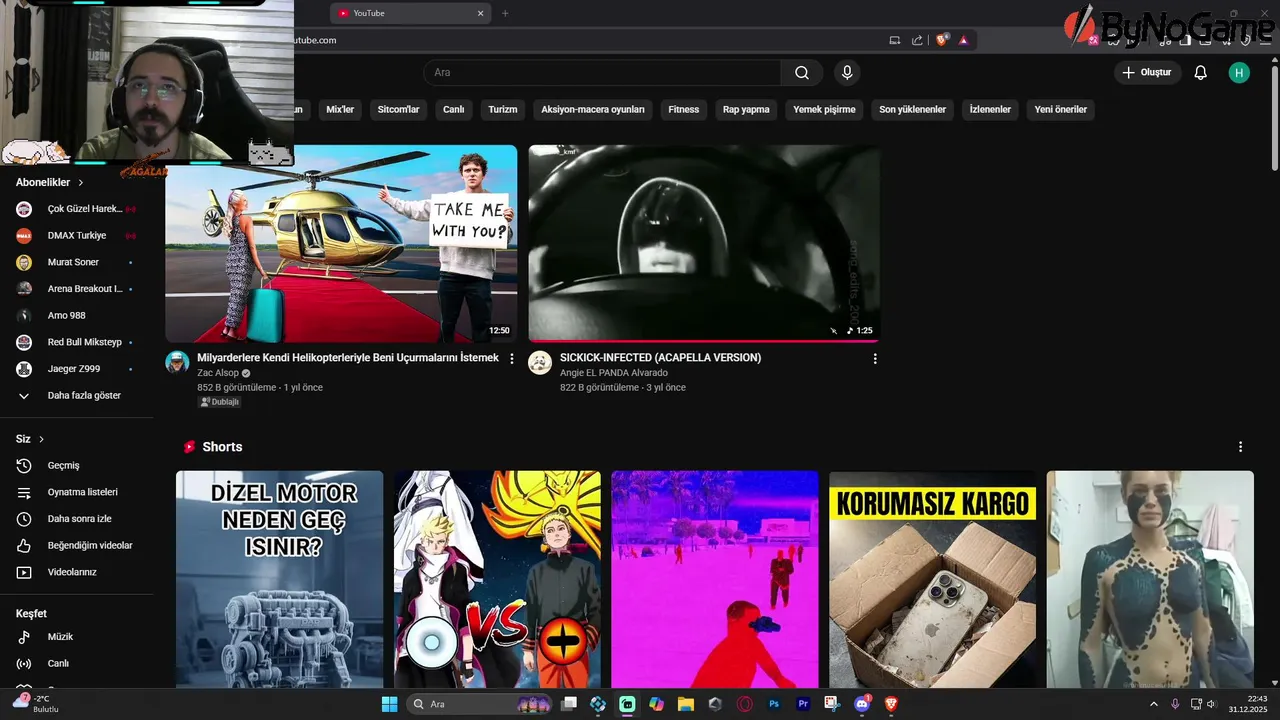Click the Milyarderlere Kendi Helikopterleriyle video title
Screen dimensions: 1280x720
348,358
